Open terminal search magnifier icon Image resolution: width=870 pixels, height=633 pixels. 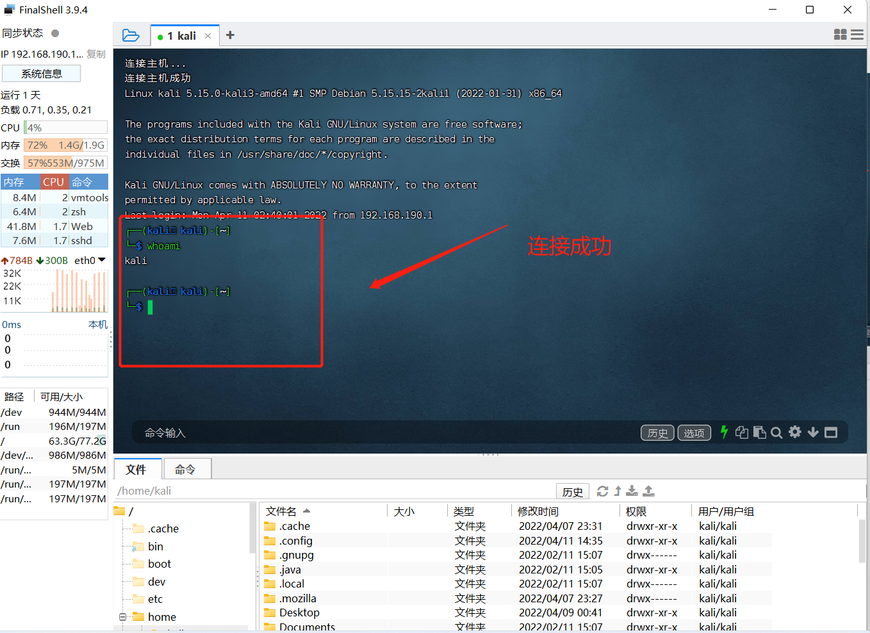click(x=777, y=433)
